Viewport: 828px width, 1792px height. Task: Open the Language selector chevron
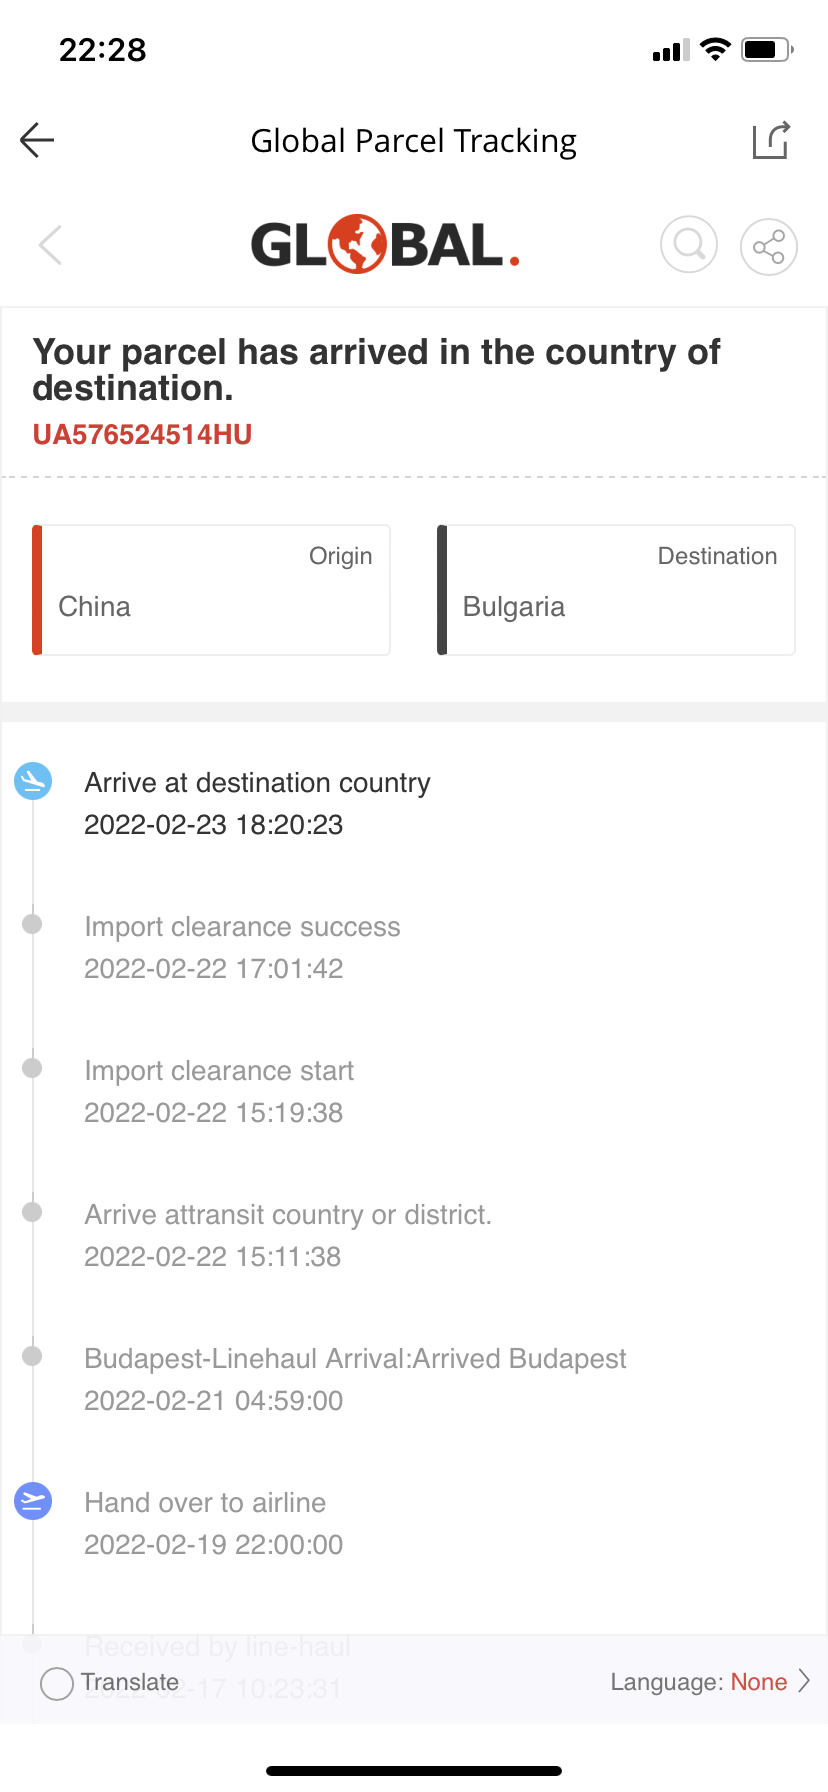(804, 1681)
